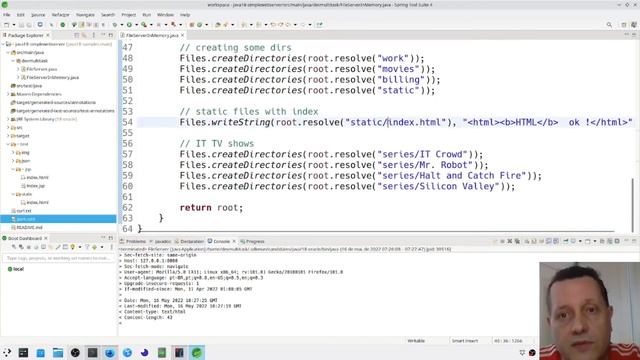Toggle Show Console When Standard Error Changes
The image size is (640, 360).
556,241
